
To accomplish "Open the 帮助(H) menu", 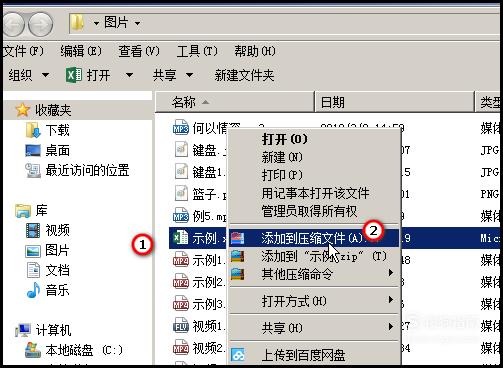I will tap(255, 51).
